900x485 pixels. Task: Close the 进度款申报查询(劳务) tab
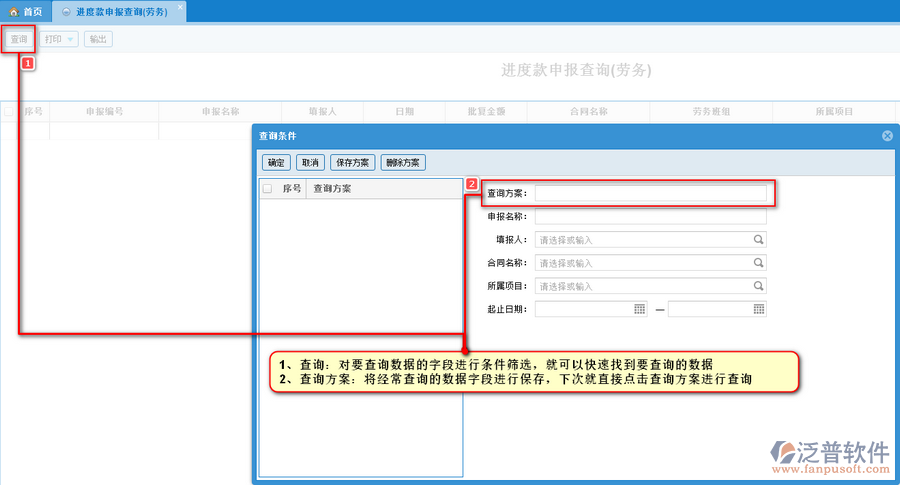180,7
